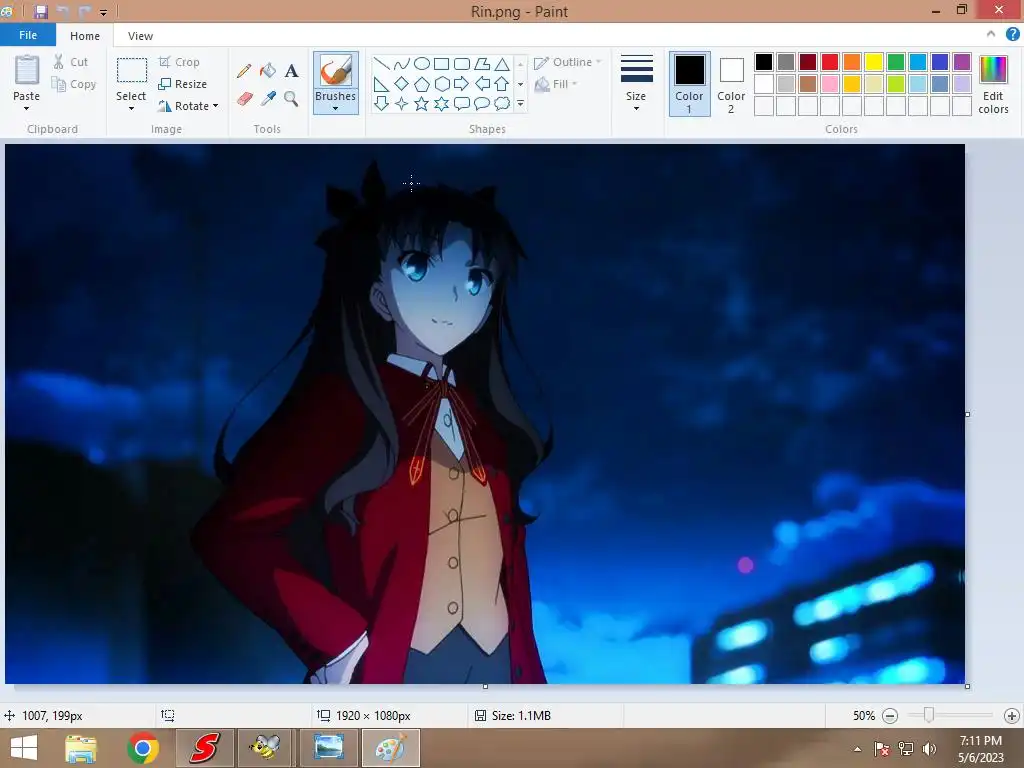Click the Brushes tool icon

[336, 71]
